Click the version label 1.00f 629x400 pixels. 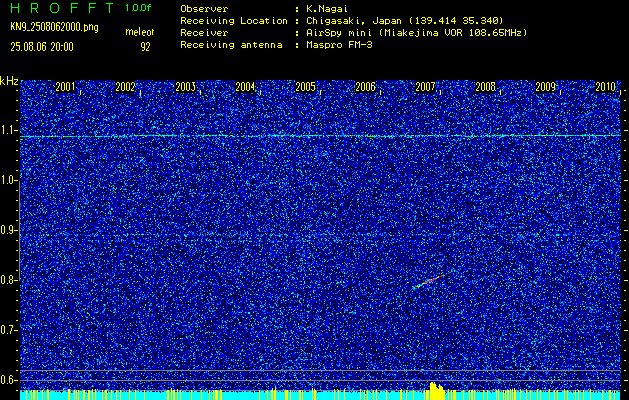coord(138,8)
